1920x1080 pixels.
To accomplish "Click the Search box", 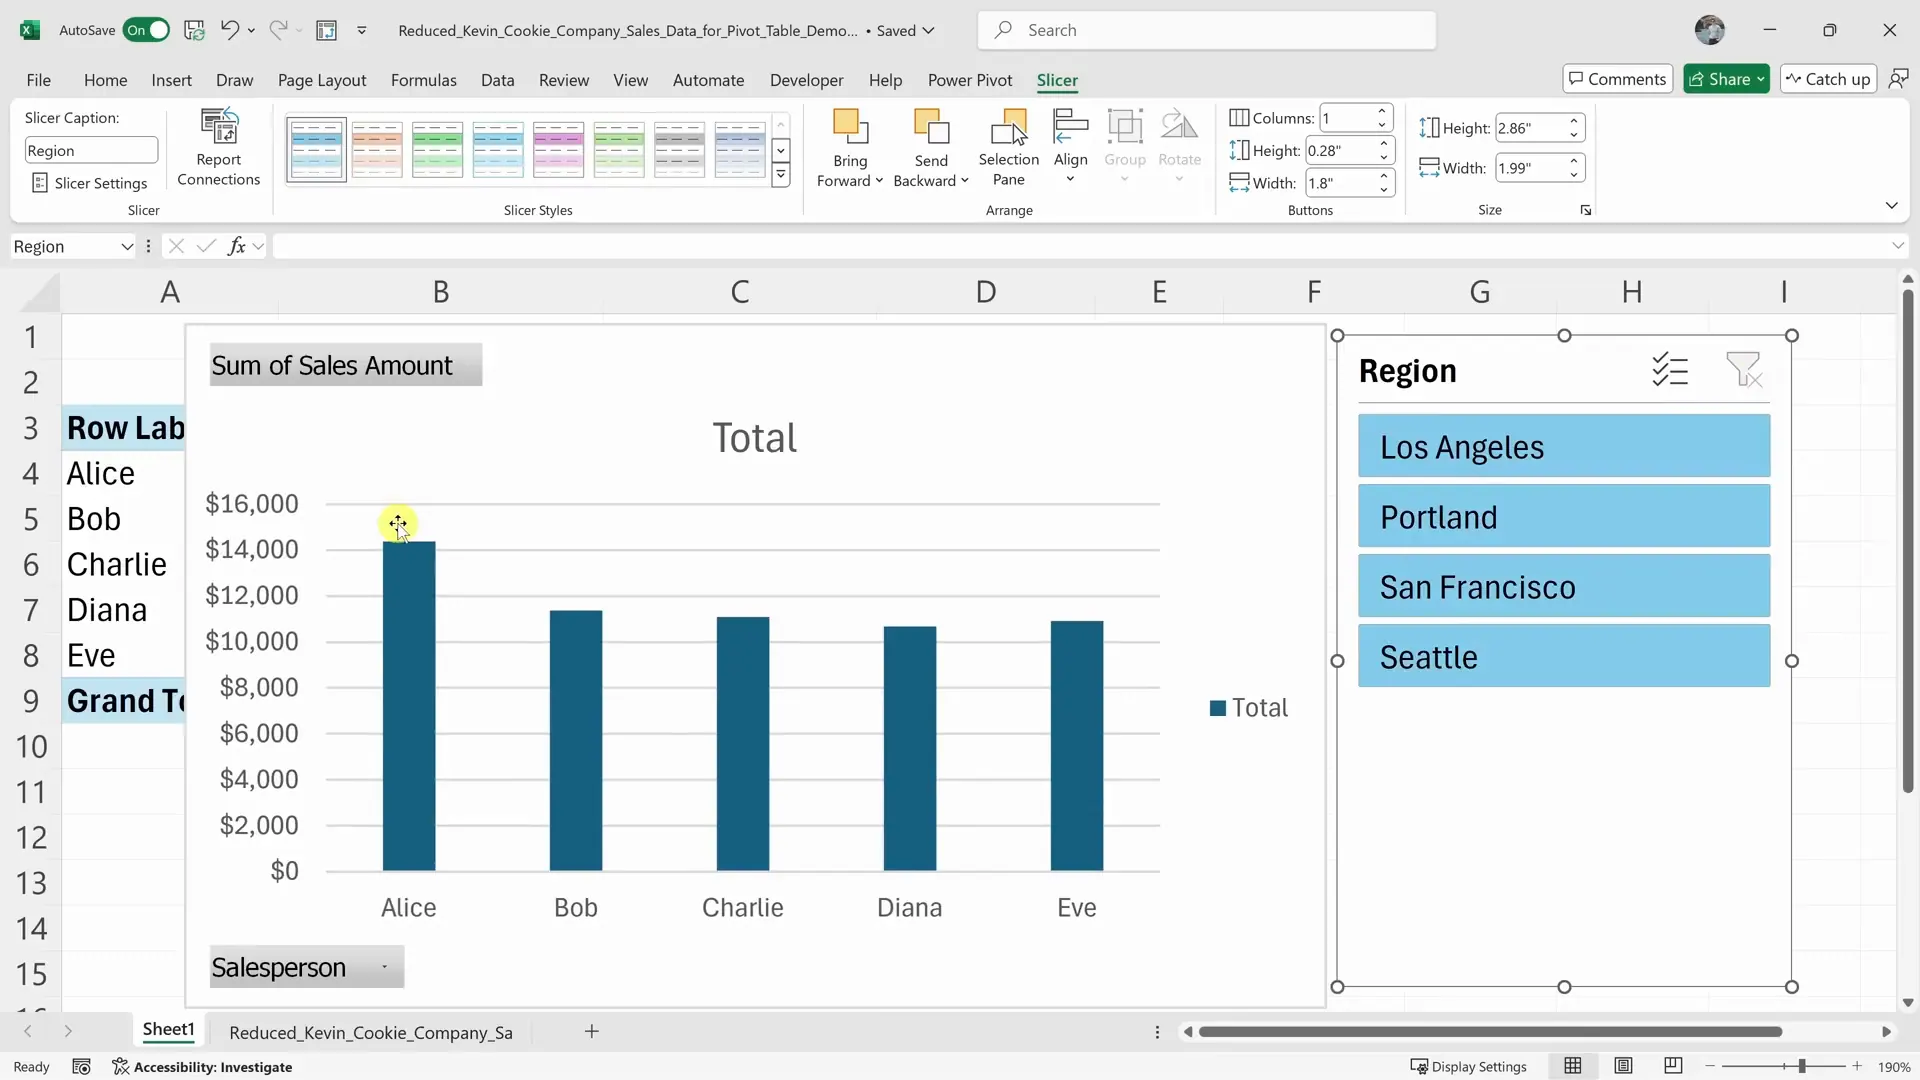I will coord(1207,30).
